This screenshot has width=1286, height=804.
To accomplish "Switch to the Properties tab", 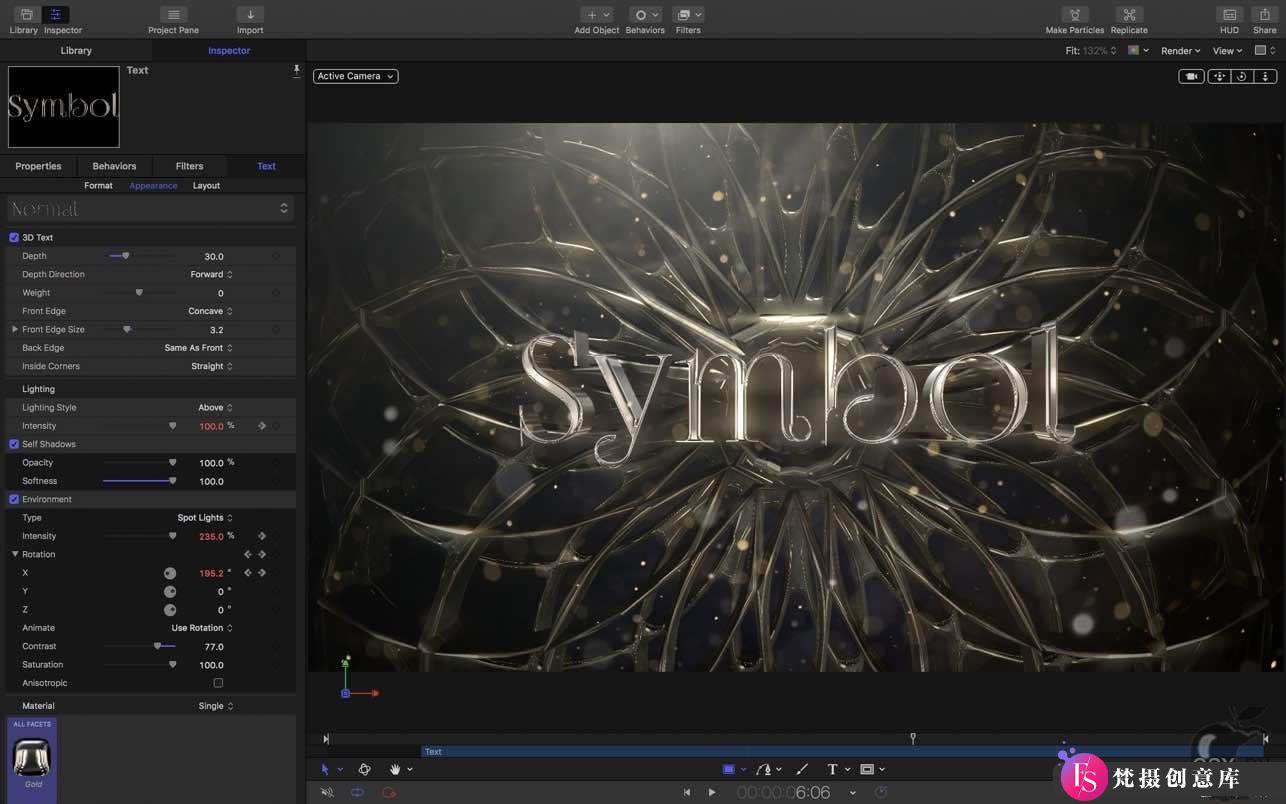I will (x=38, y=166).
